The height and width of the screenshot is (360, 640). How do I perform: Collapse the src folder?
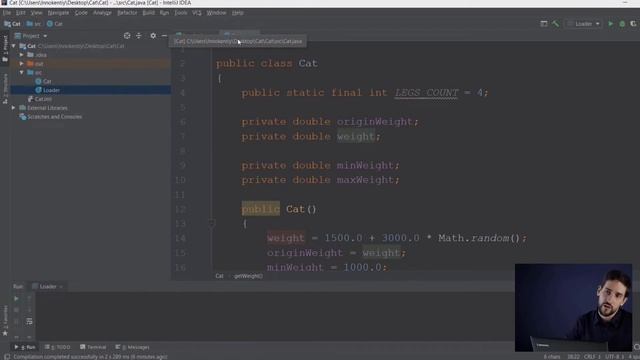tap(22, 72)
